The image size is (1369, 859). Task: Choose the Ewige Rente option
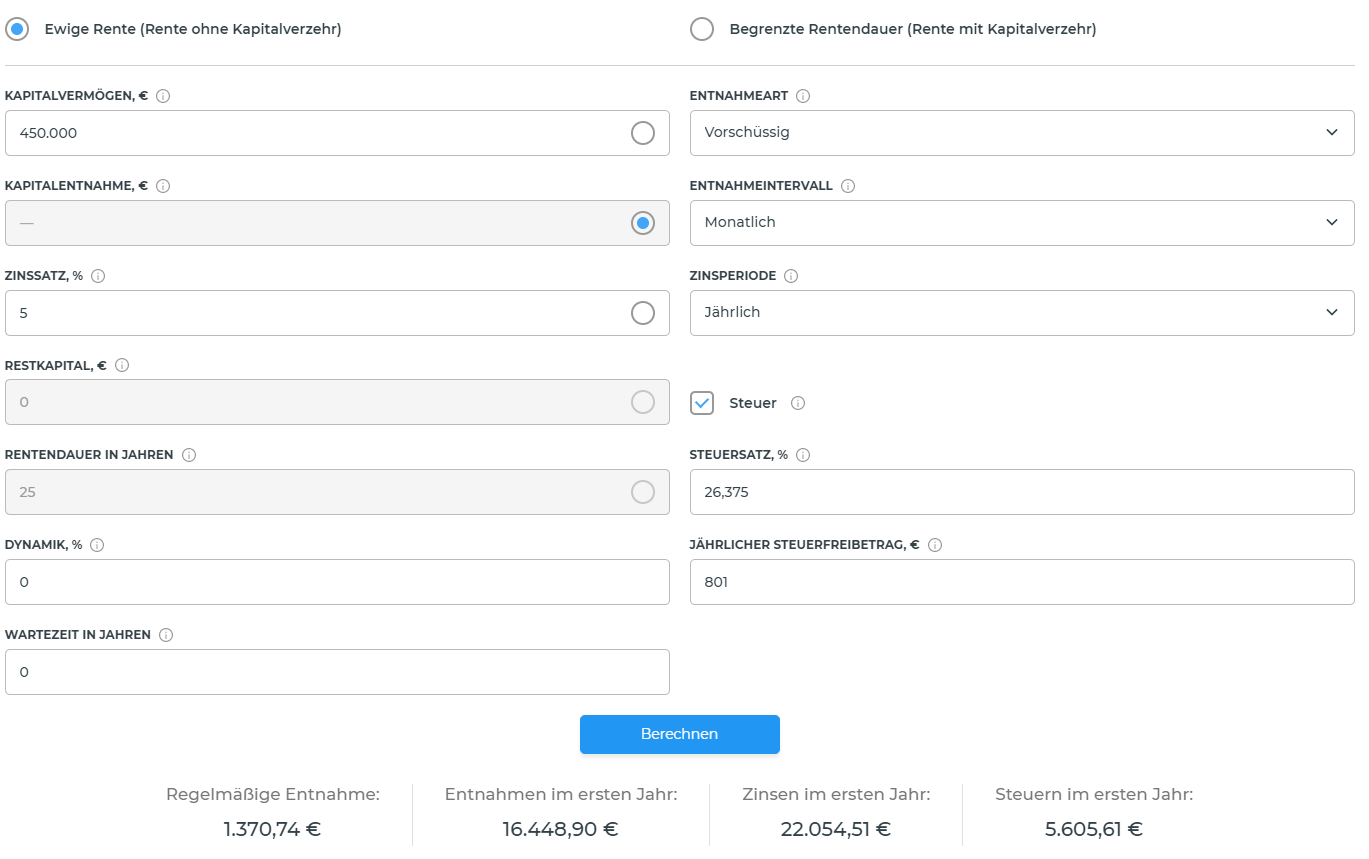pos(17,29)
